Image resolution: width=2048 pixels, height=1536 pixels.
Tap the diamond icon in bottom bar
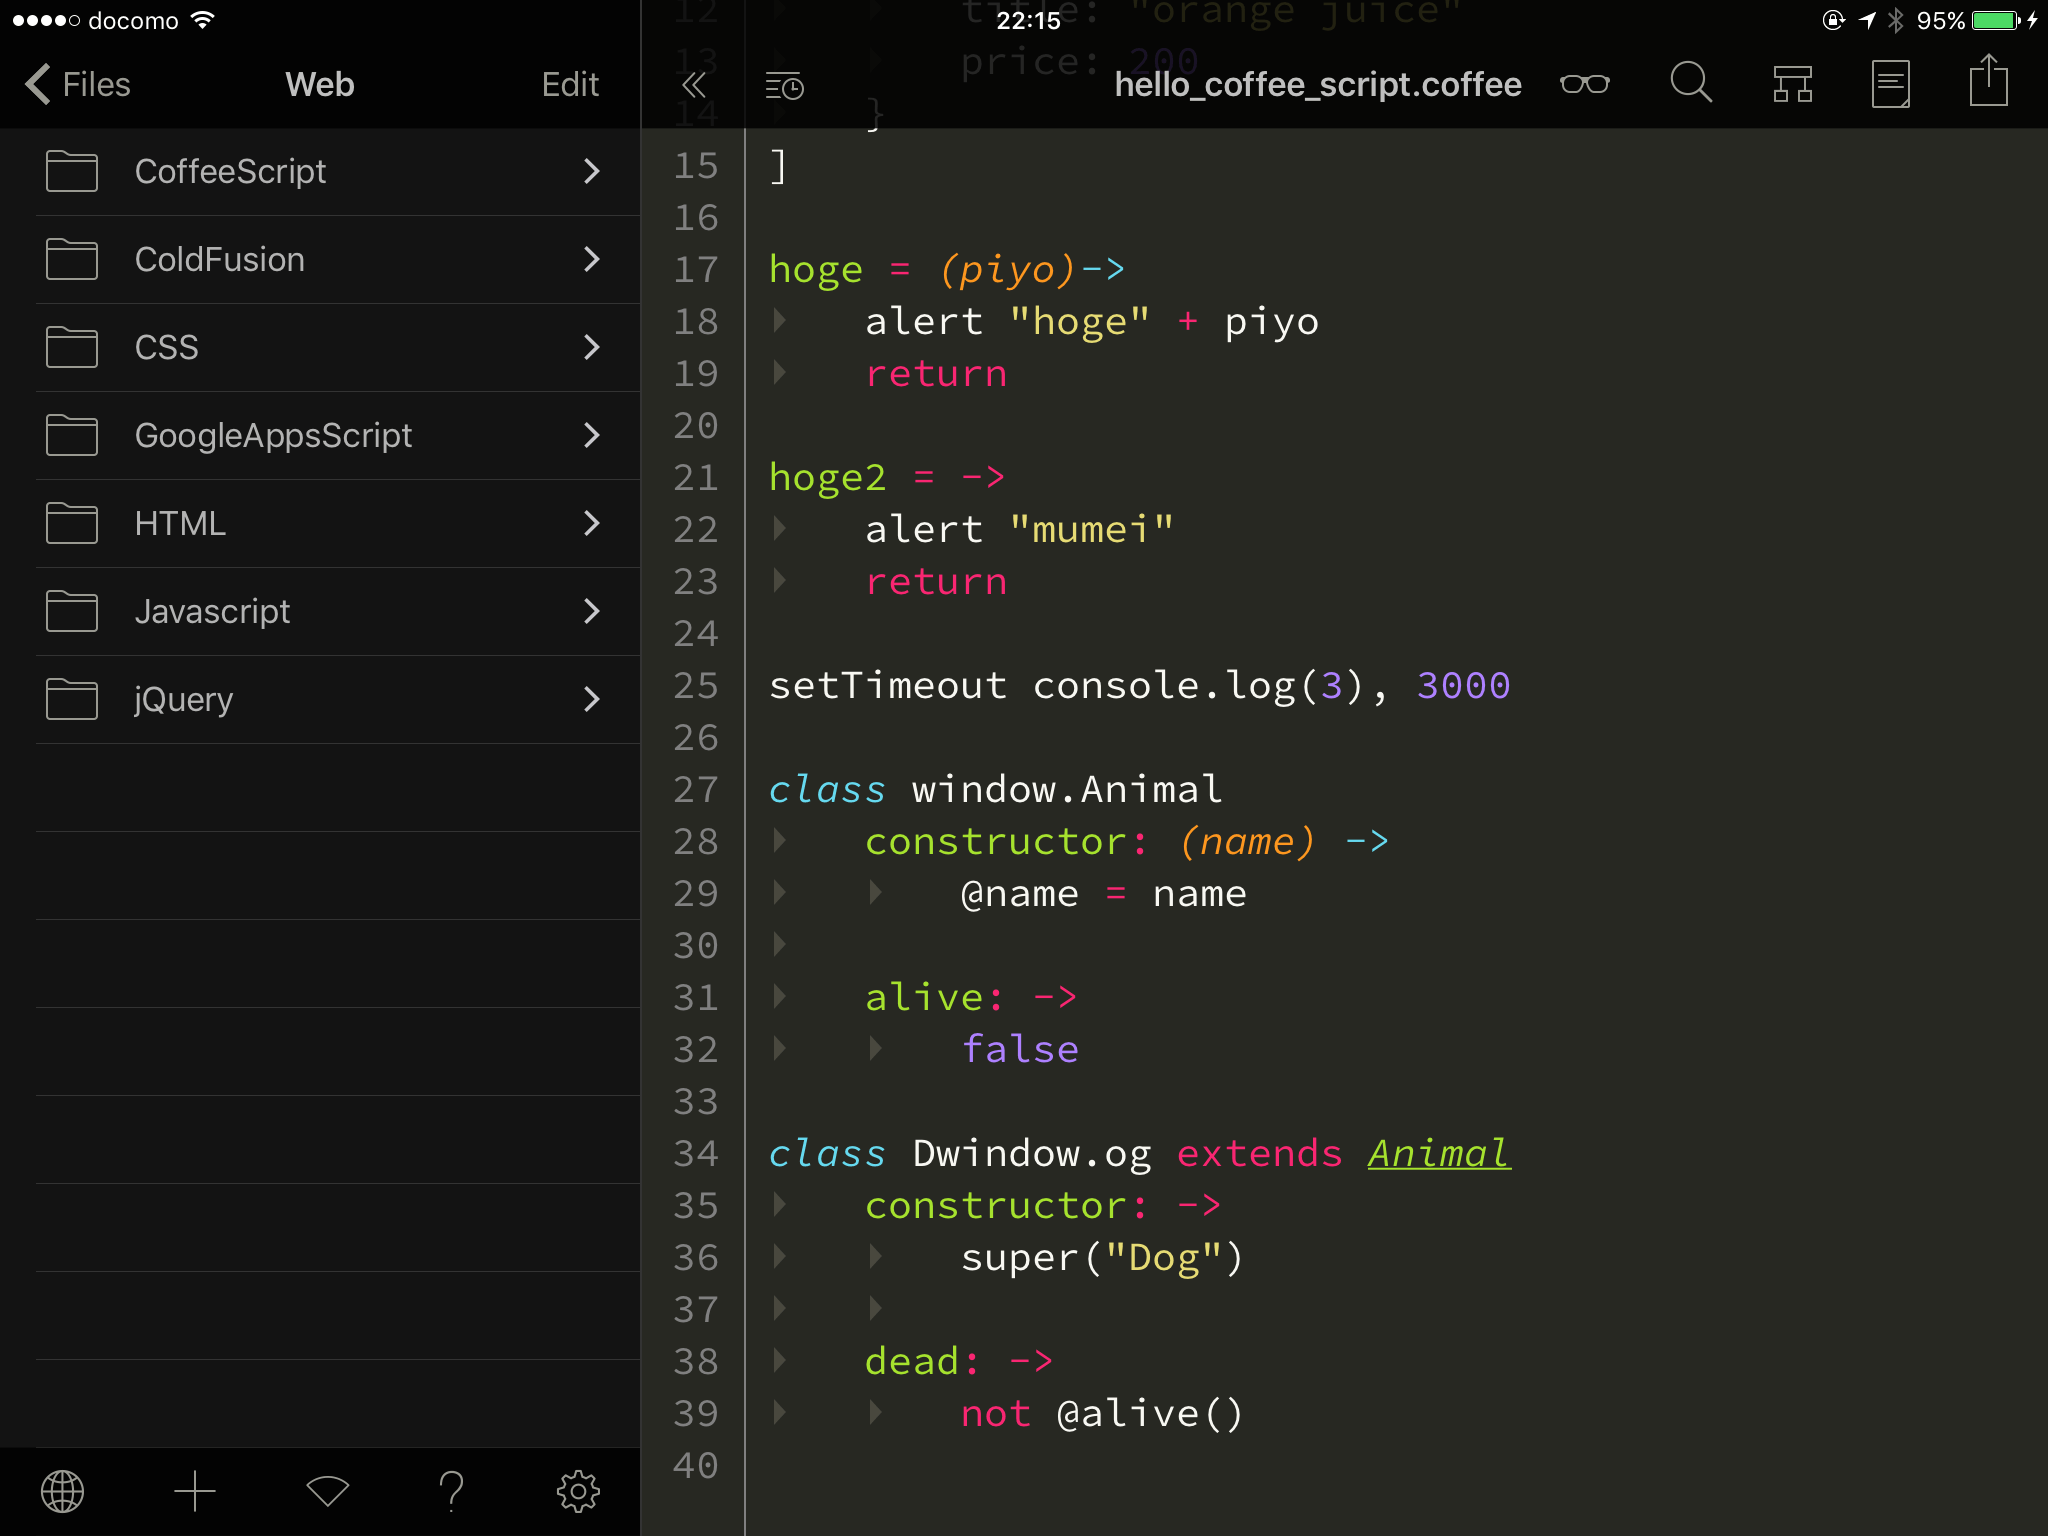327,1491
